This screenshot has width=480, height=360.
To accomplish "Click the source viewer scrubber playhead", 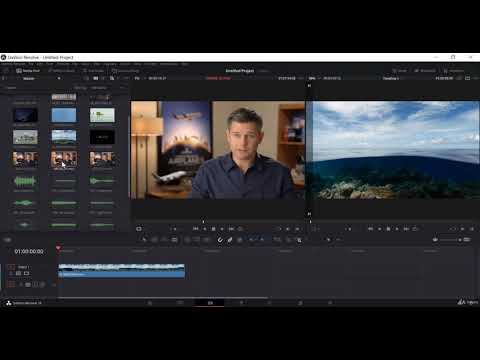I will coord(203,221).
